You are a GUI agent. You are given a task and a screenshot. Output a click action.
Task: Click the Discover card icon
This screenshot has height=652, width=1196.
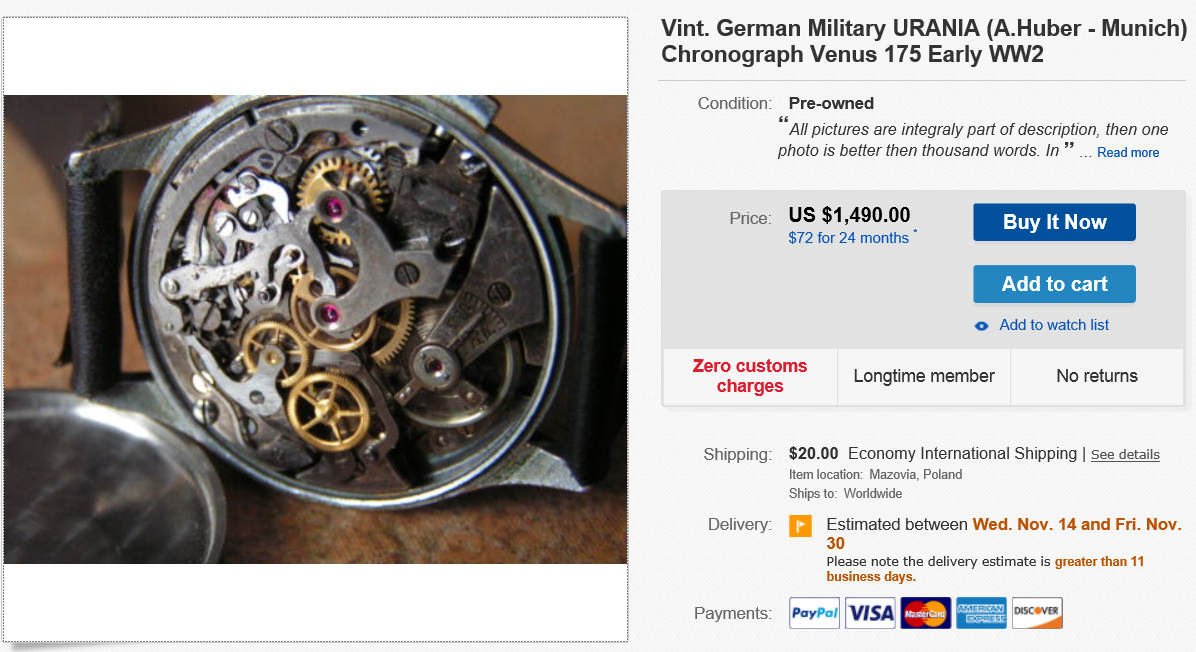pyautogui.click(x=1037, y=612)
